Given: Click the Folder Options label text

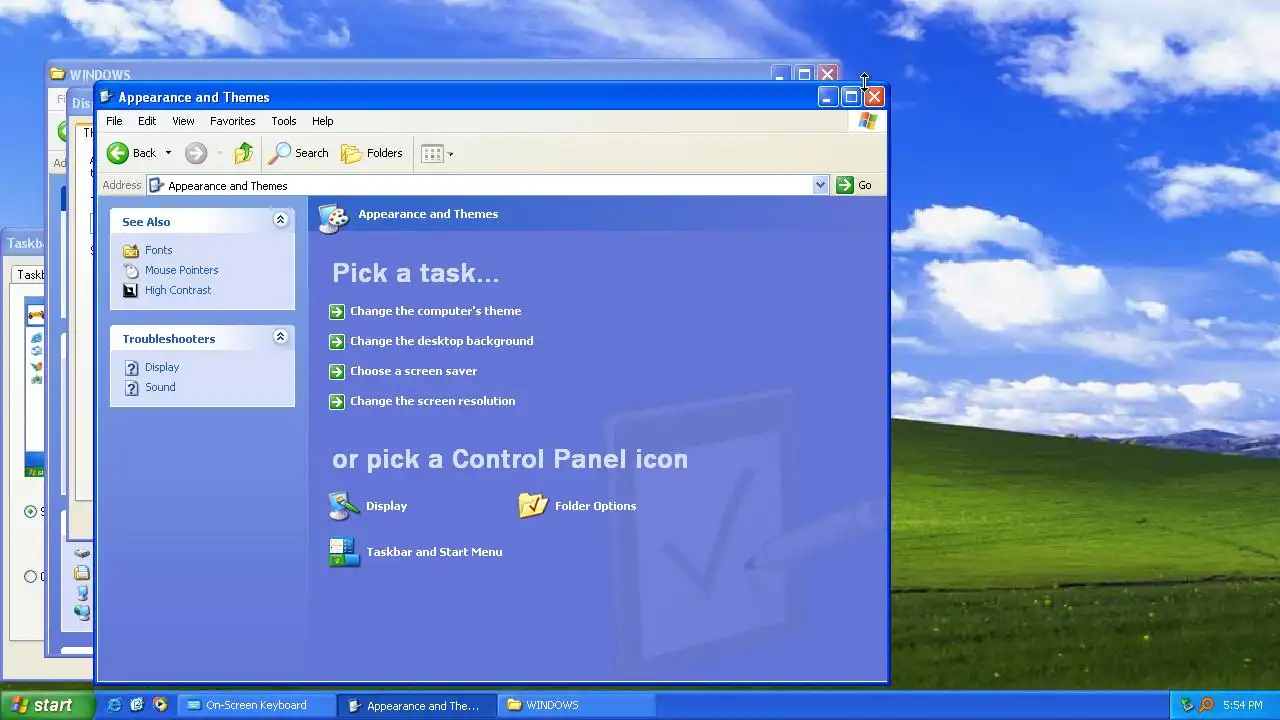Looking at the screenshot, I should coord(595,506).
